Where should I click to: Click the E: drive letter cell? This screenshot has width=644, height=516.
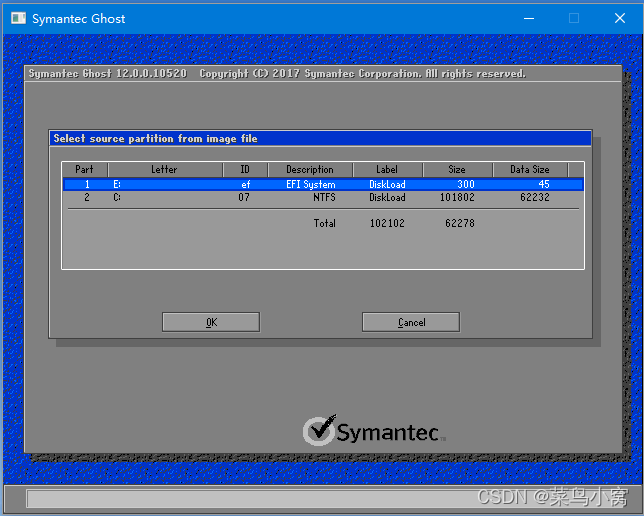tap(117, 184)
